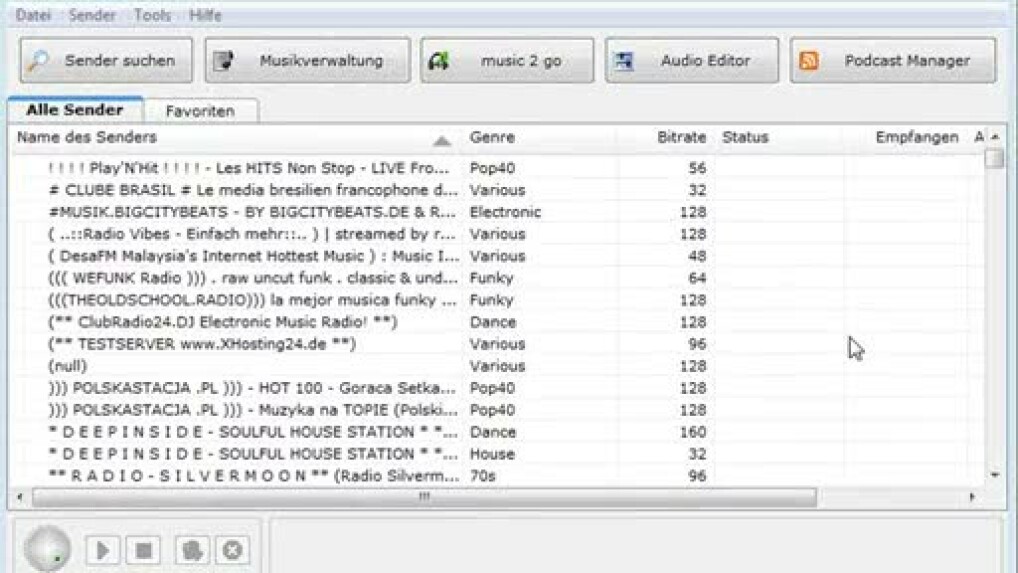1018x573 pixels.
Task: Switch to the Favoriten tab
Action: pyautogui.click(x=200, y=111)
